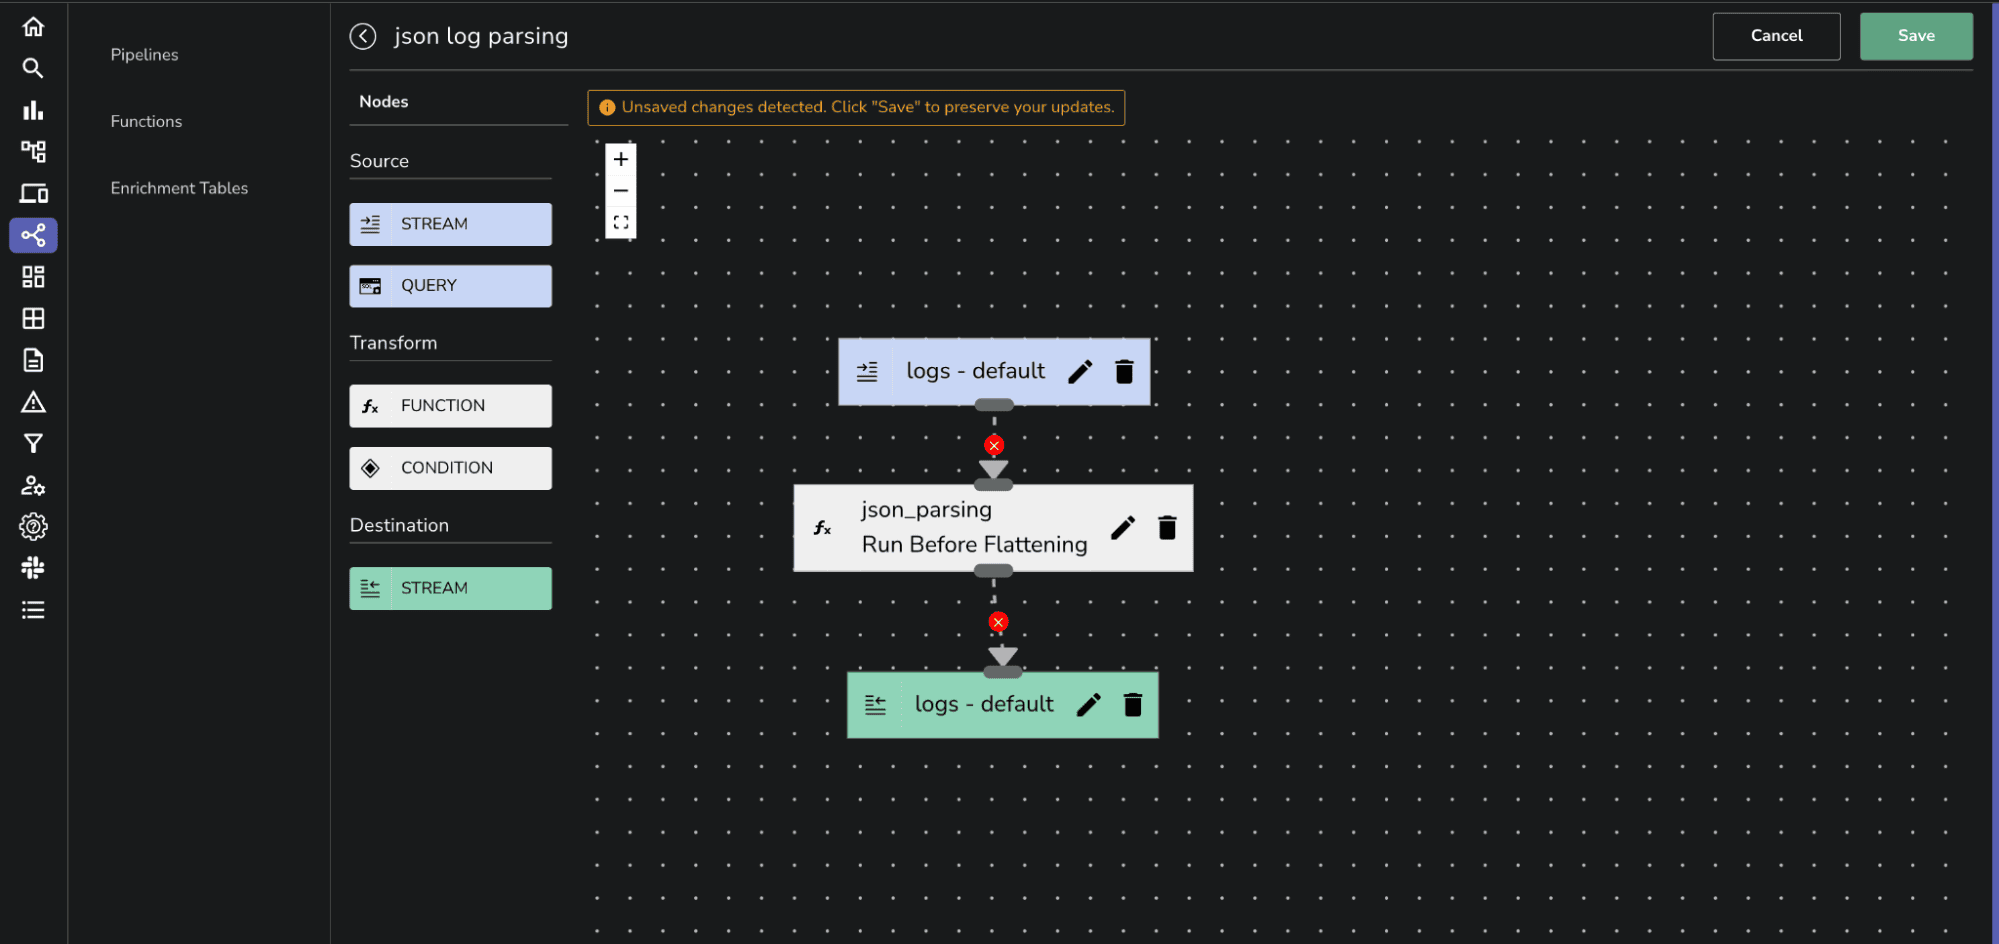Cancel the pipeline edits
Viewport: 1999px width, 944px height.
[x=1776, y=35]
